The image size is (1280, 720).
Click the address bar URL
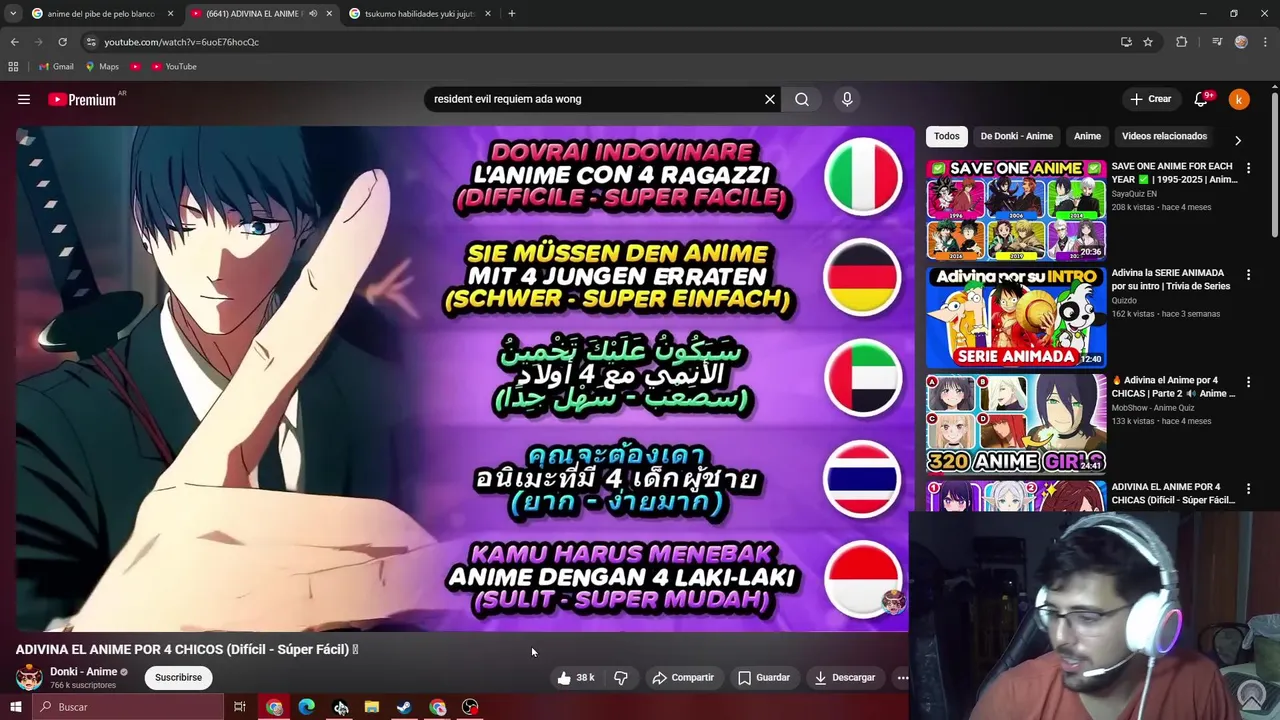181,42
